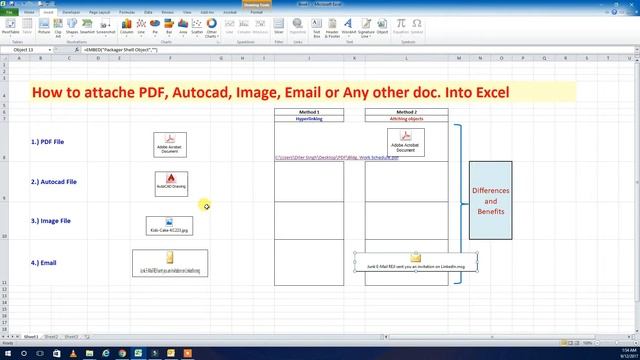Click the Adobe Acrobat Document object beside PDF File
This screenshot has width=640, height=360.
point(170,144)
